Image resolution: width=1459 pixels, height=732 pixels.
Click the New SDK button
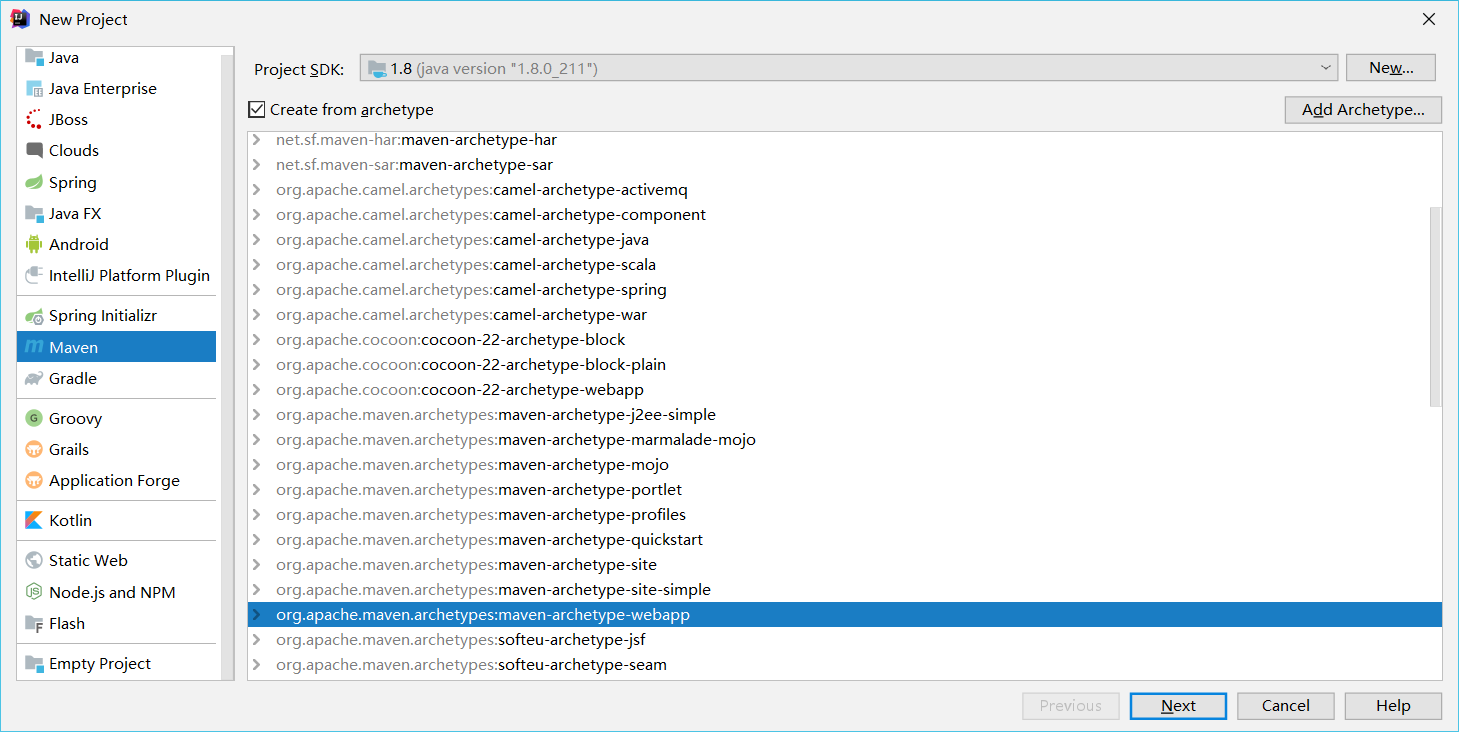point(1391,68)
